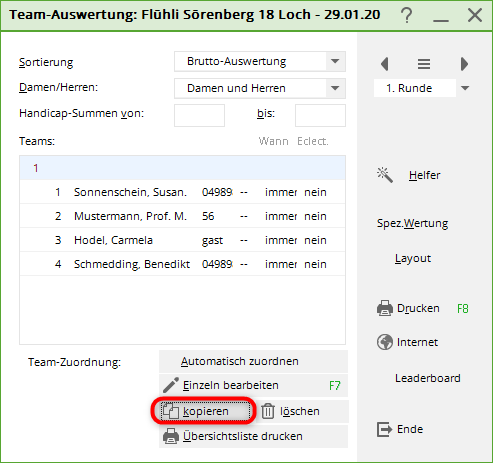Expand the Sortierung Brutto-Auswertung dropdown

(x=335, y=61)
